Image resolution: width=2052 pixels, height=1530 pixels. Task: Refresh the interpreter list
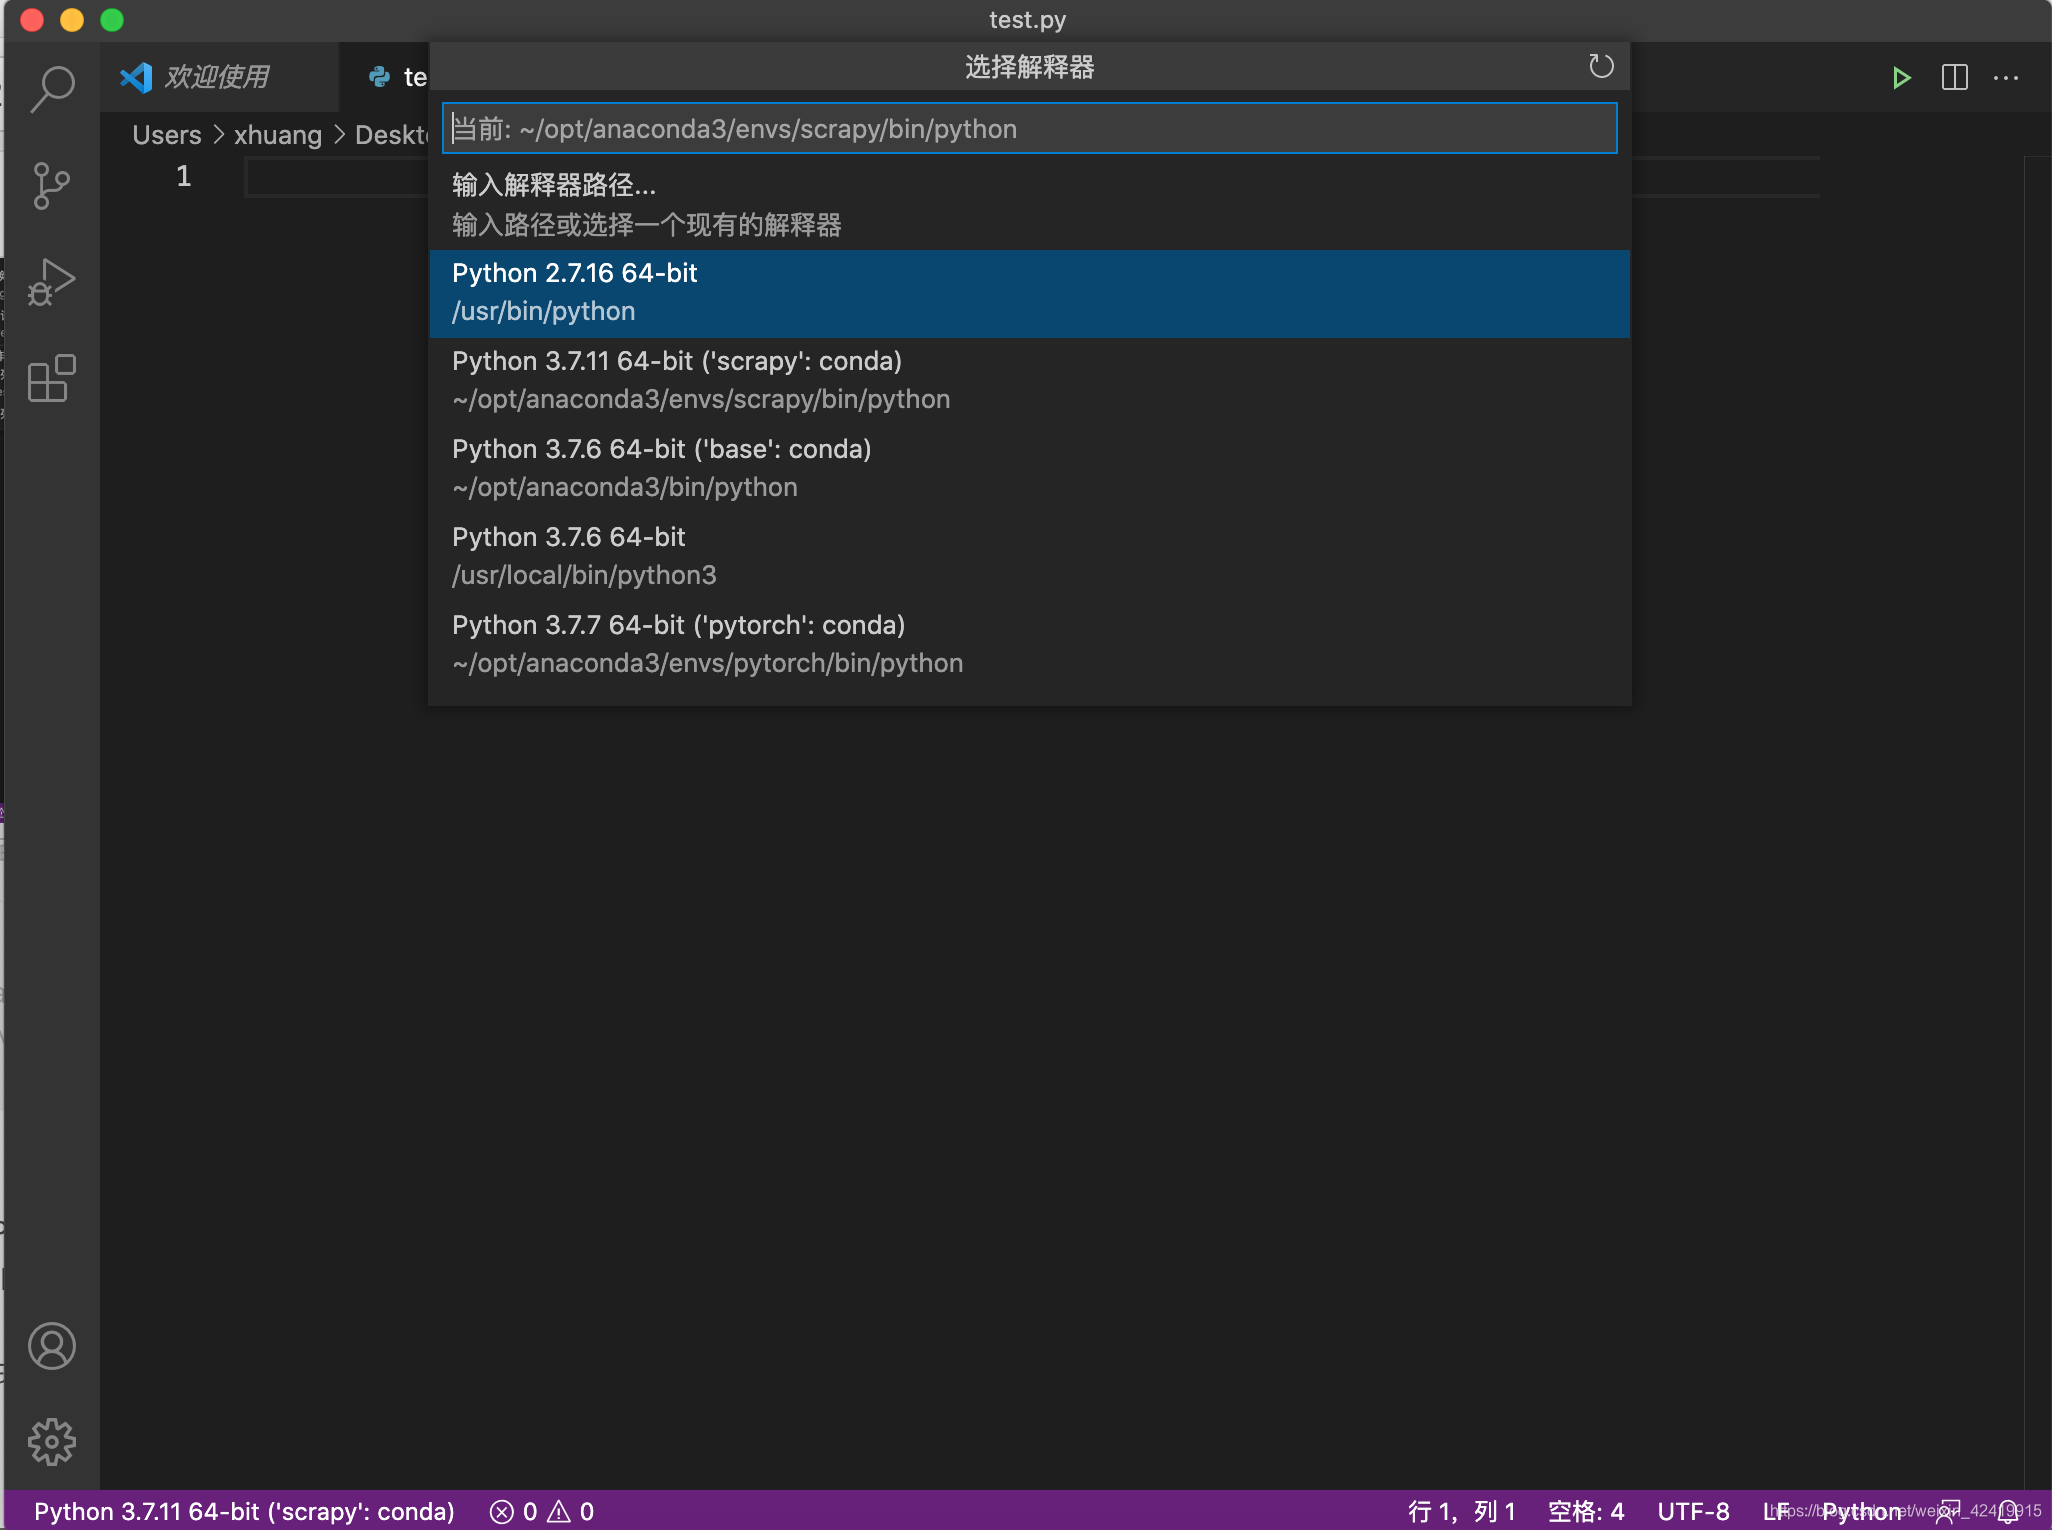1601,67
